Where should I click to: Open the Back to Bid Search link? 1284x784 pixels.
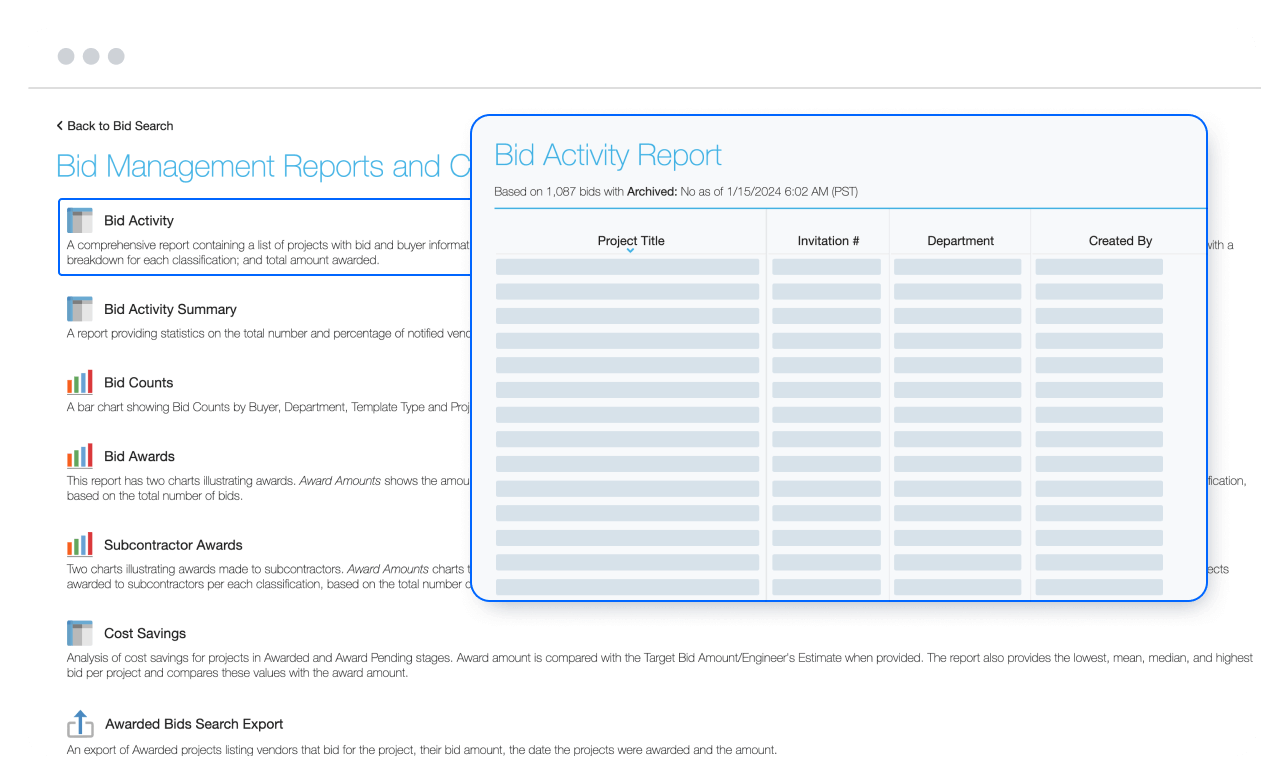click(120, 125)
